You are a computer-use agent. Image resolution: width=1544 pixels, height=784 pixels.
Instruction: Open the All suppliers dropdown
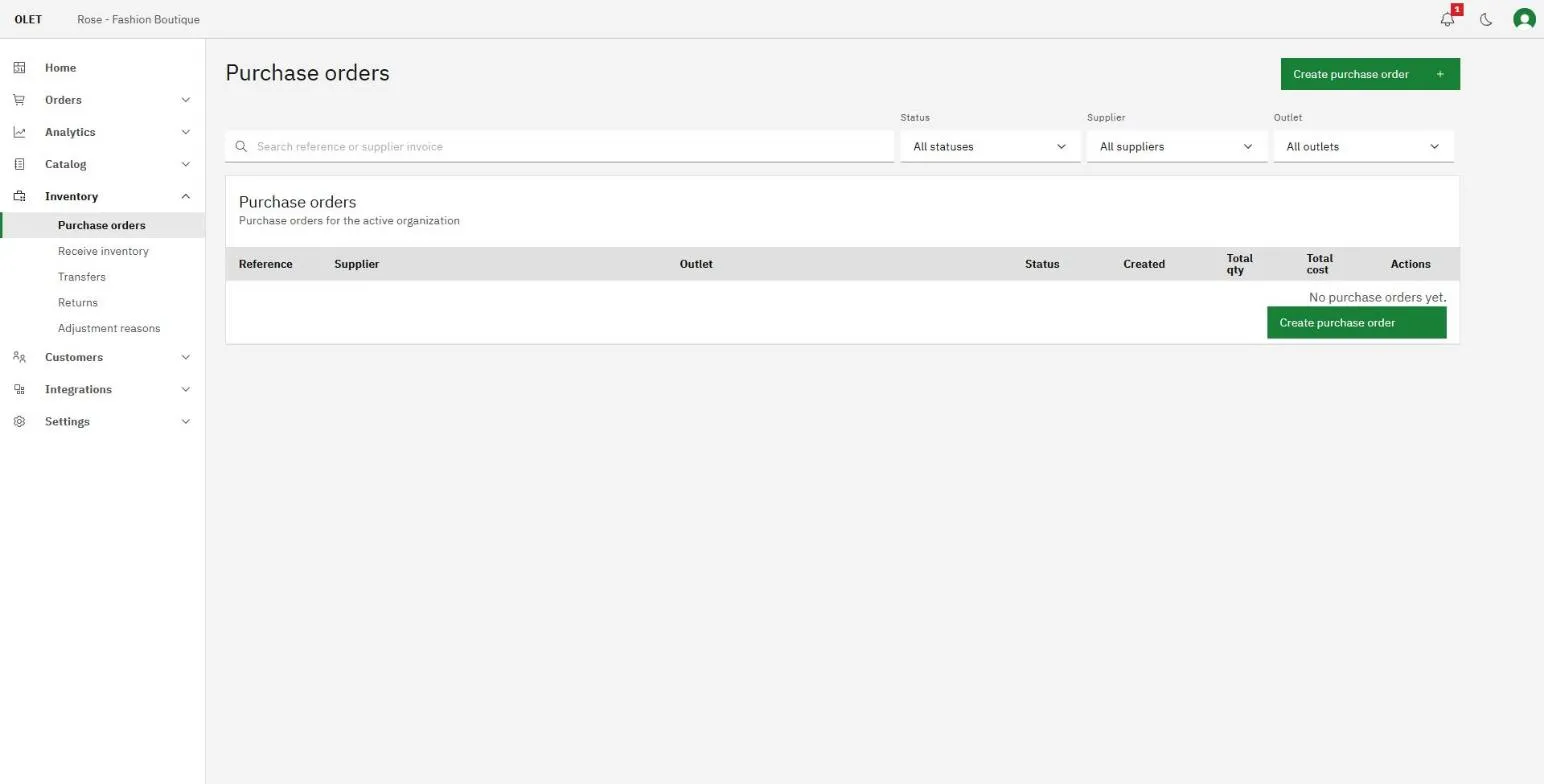[x=1177, y=146]
